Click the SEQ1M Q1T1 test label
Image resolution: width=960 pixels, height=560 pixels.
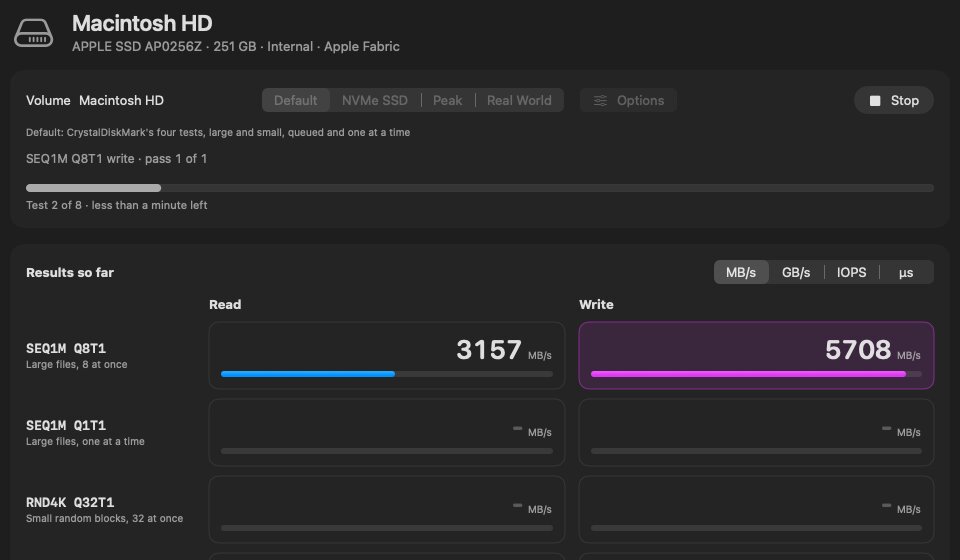click(66, 425)
